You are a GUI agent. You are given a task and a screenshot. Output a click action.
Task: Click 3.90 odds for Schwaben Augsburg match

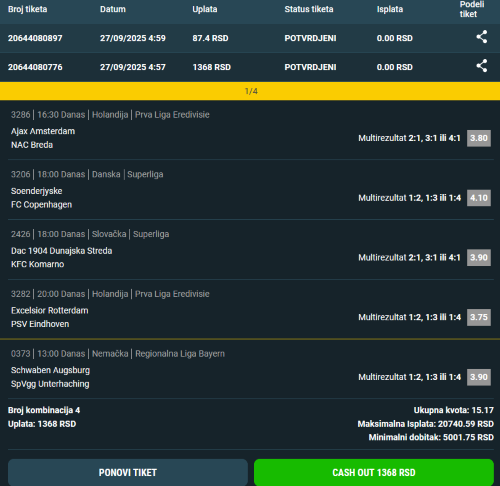tap(479, 377)
